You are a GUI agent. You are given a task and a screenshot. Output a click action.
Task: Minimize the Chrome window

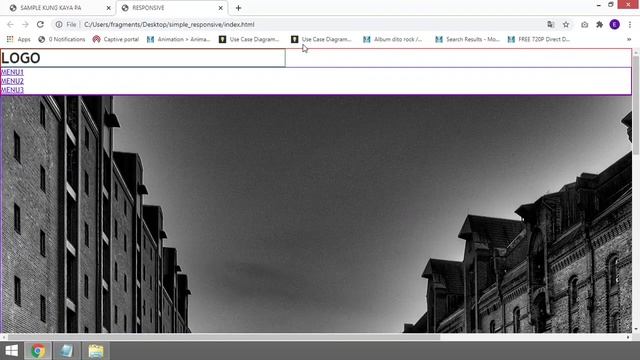click(x=598, y=5)
